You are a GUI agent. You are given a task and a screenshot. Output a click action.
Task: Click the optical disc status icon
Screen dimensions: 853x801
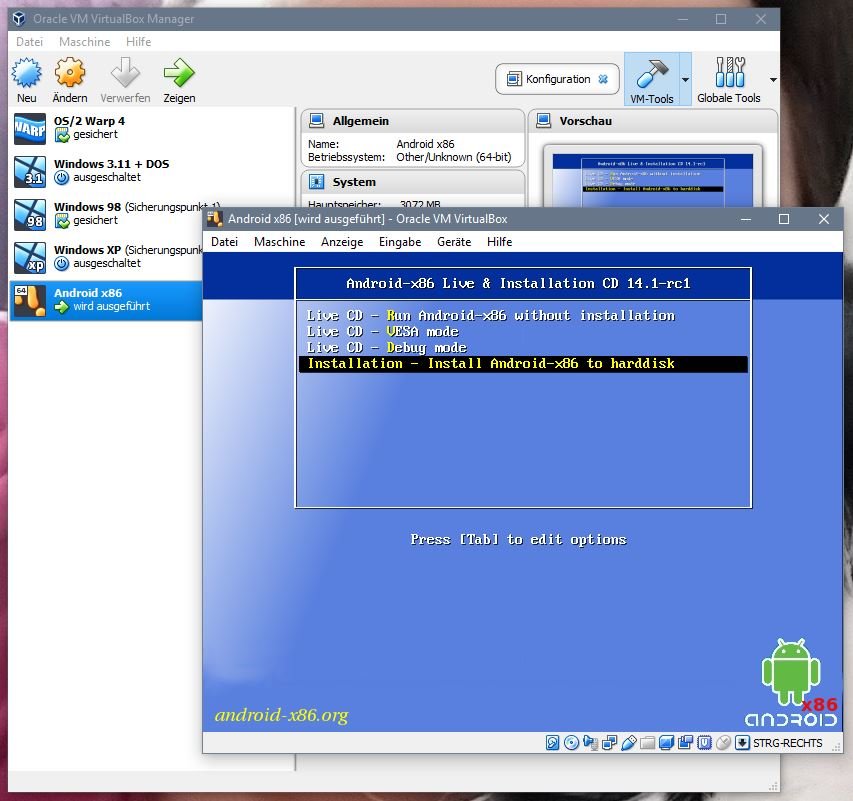pyautogui.click(x=571, y=743)
